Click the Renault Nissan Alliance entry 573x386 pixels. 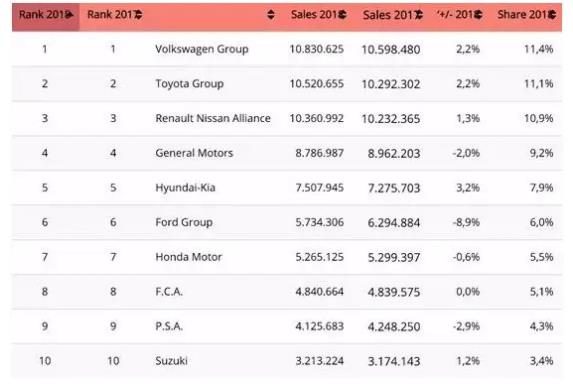coord(213,118)
